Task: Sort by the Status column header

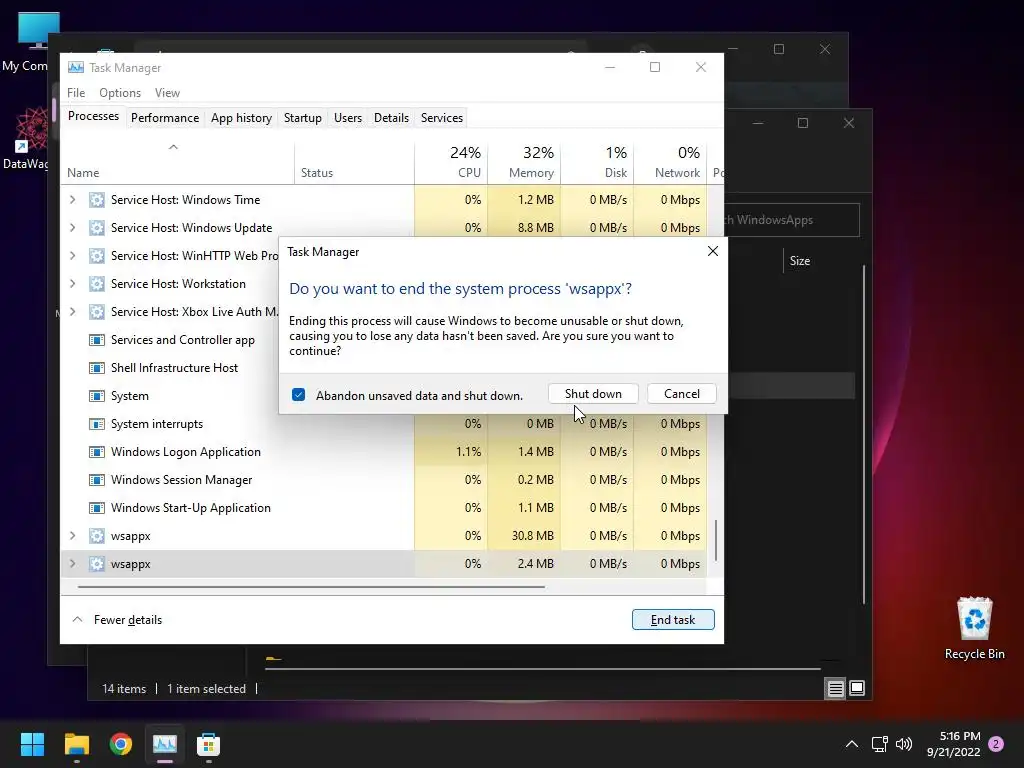Action: click(355, 162)
